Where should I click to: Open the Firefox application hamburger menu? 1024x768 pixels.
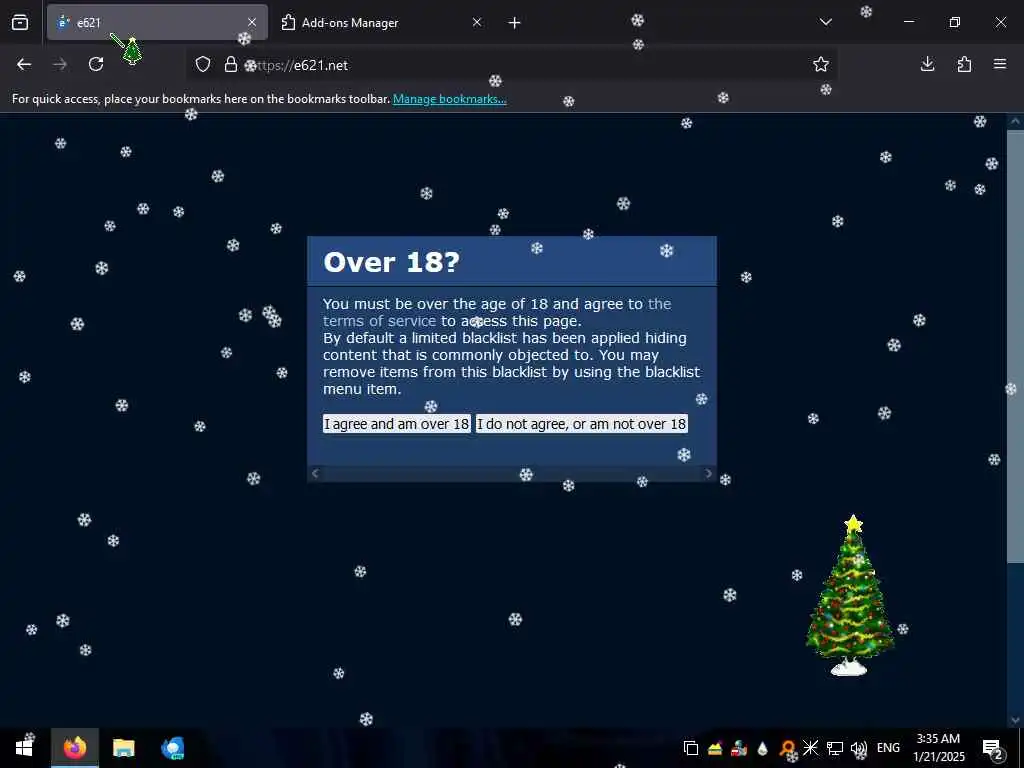coord(1000,64)
